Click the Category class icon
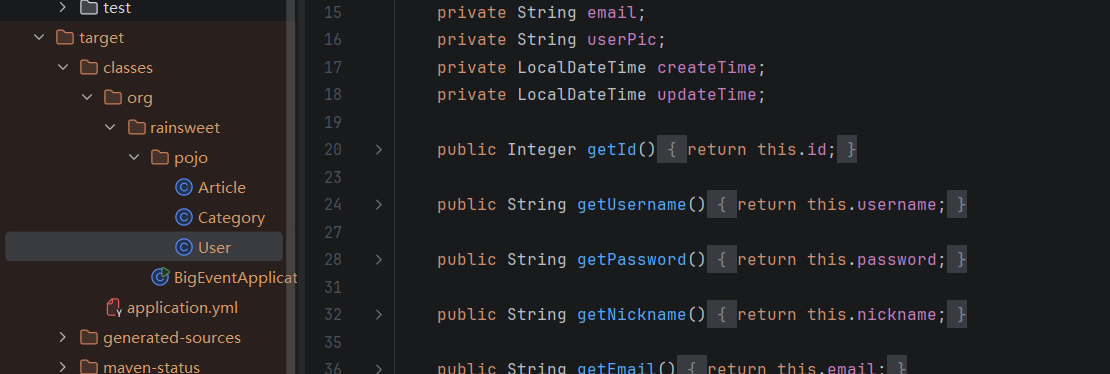This screenshot has width=1110, height=374. tap(183, 217)
